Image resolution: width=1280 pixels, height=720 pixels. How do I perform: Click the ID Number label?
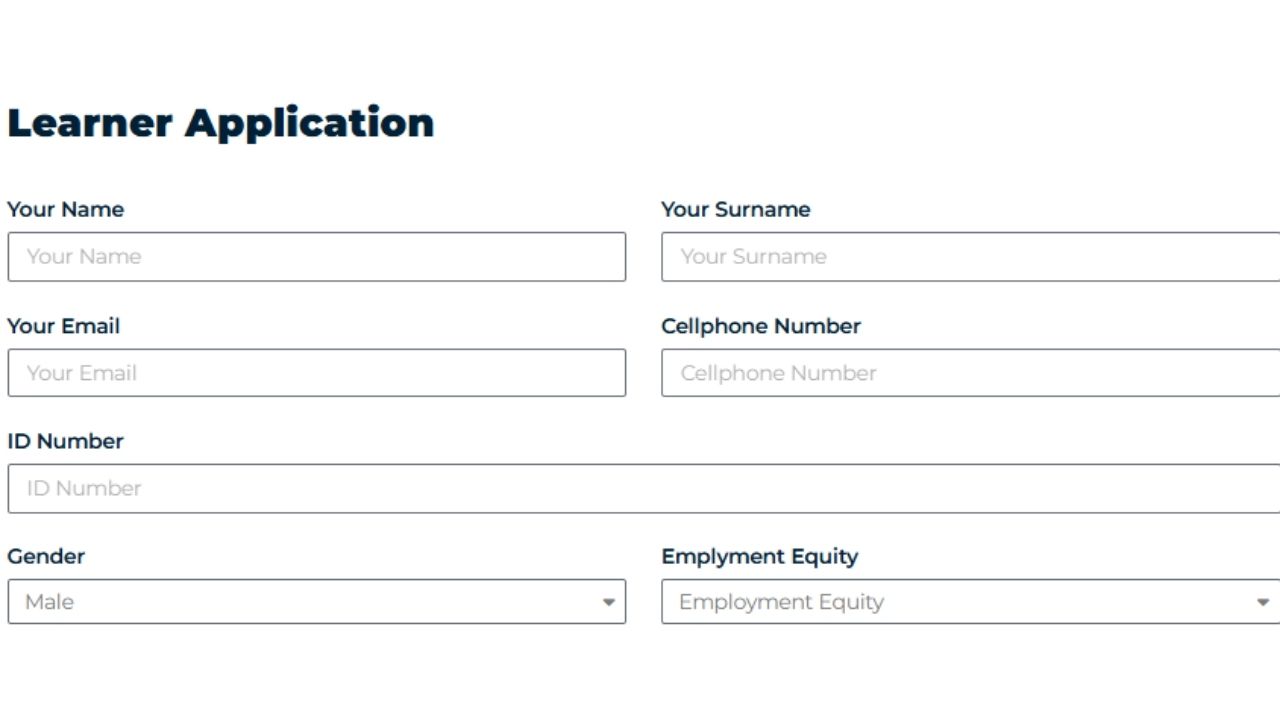tap(65, 441)
